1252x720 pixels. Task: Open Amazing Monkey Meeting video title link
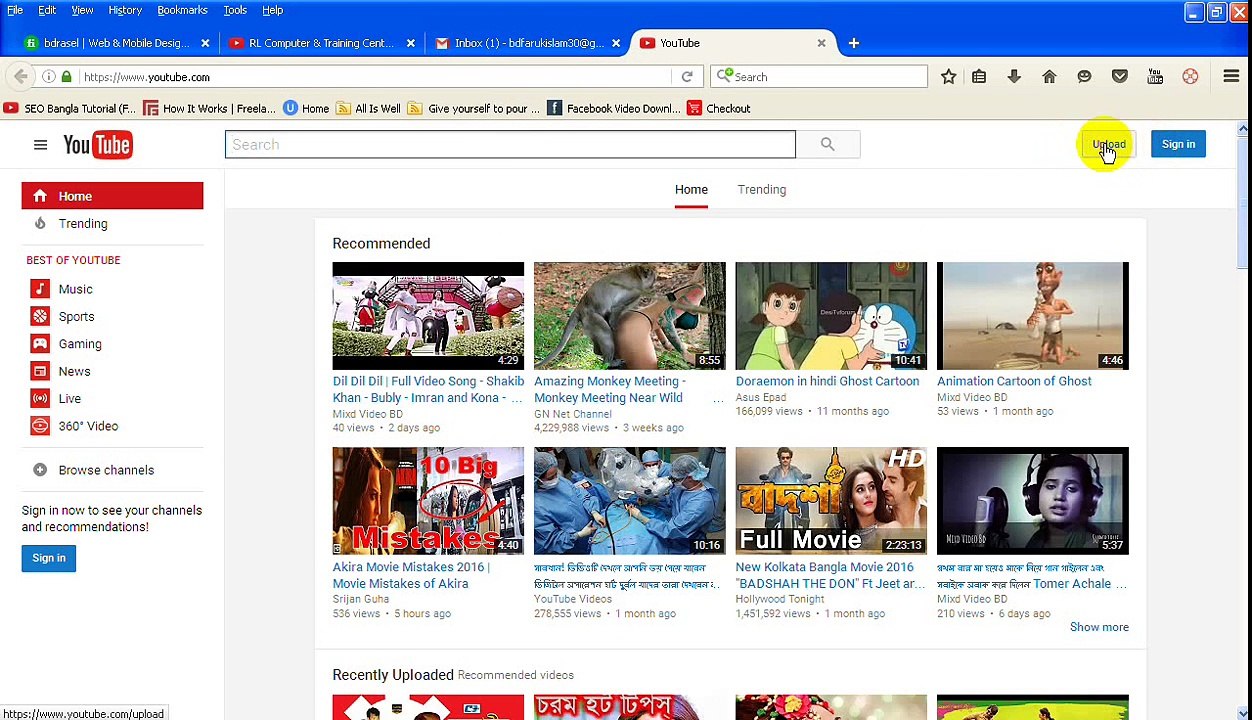click(610, 389)
